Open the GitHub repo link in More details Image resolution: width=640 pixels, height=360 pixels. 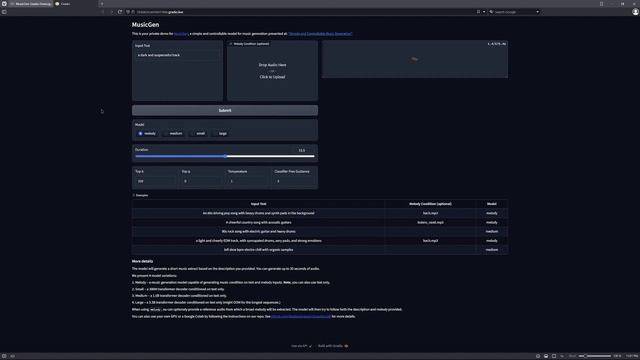tap(301, 316)
